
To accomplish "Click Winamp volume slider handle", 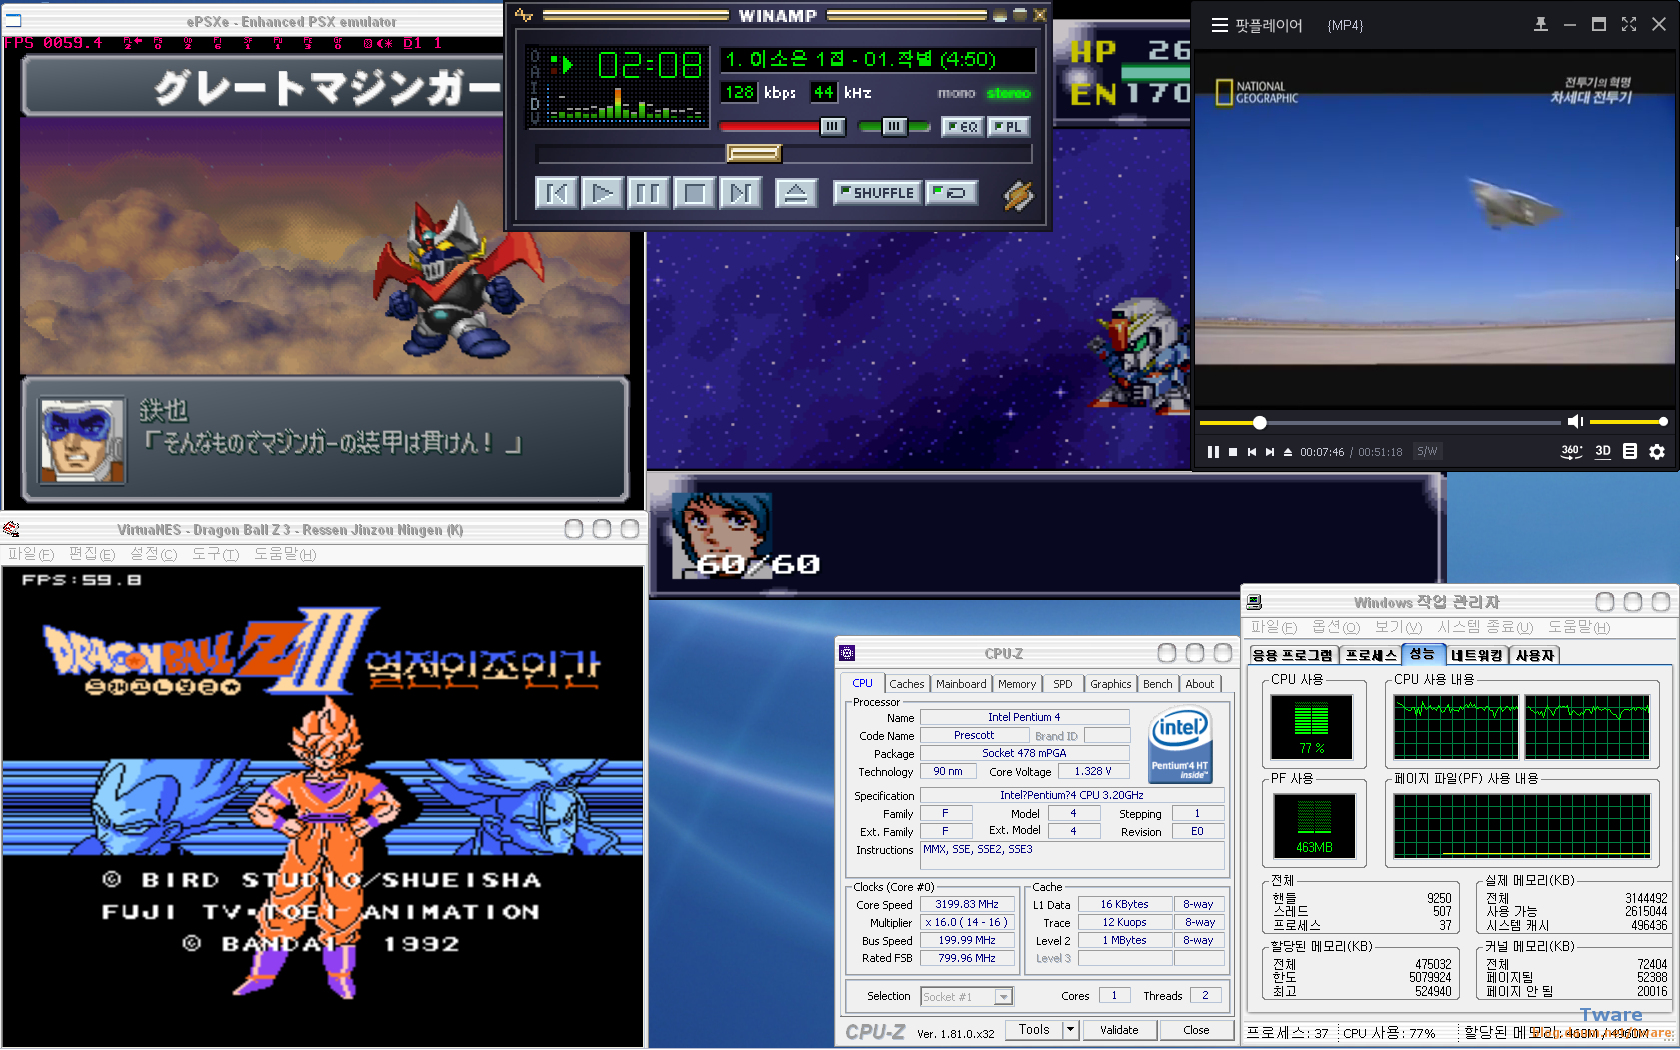I will [x=832, y=126].
